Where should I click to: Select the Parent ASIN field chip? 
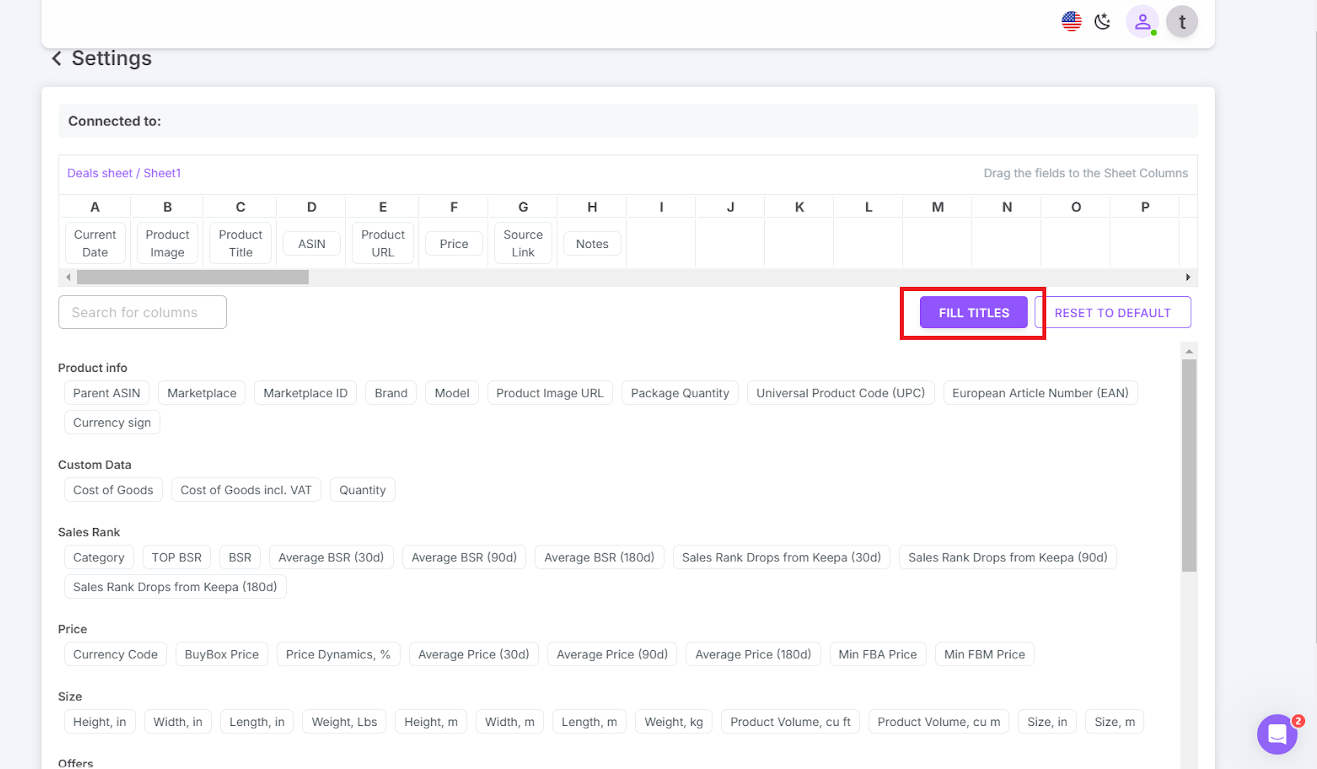tap(106, 392)
